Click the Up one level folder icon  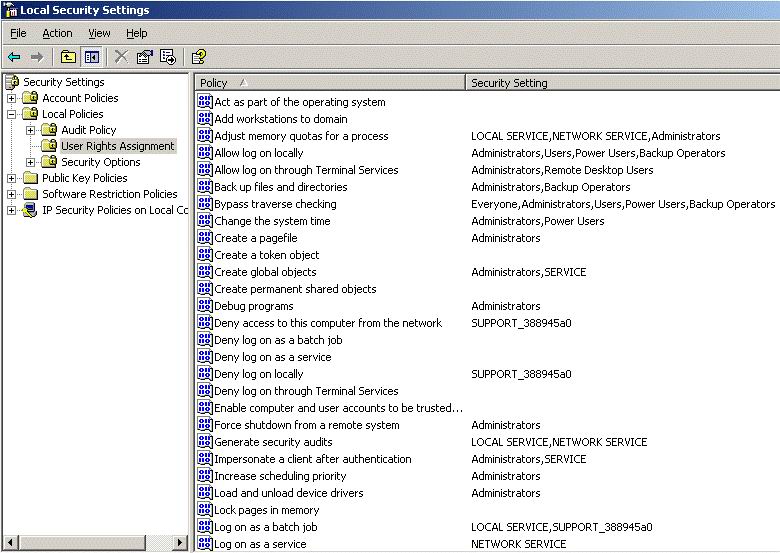(x=68, y=57)
